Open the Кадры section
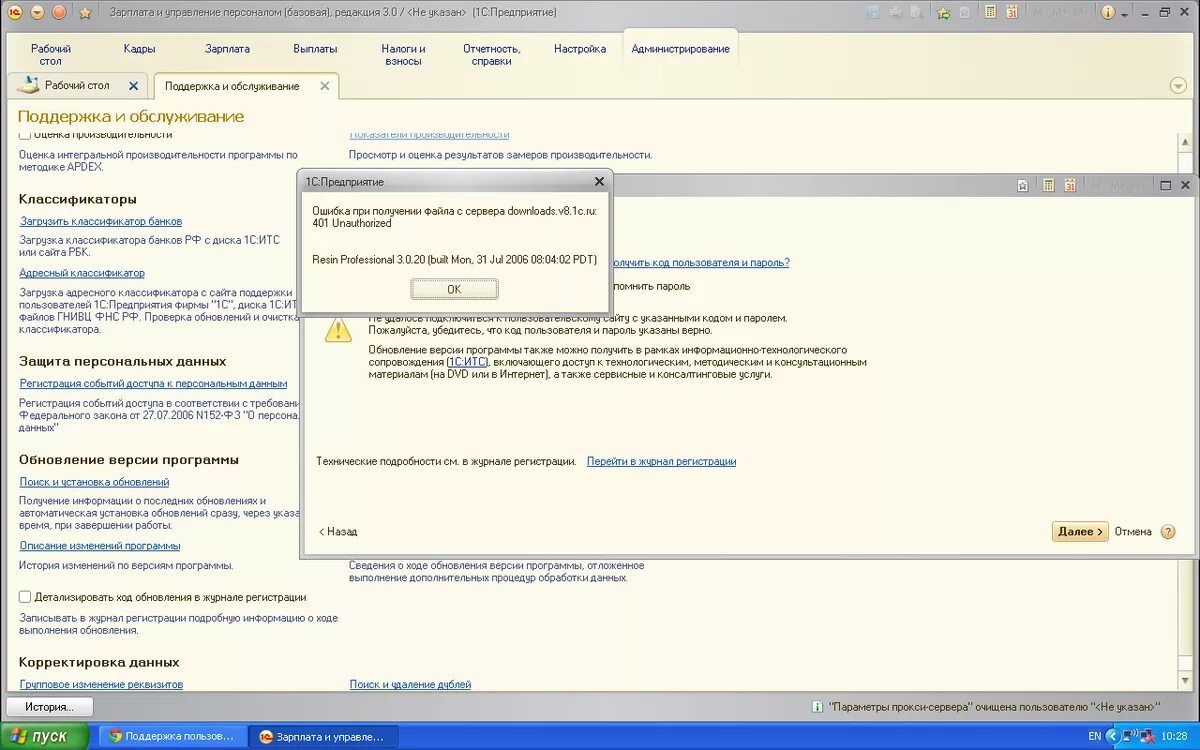This screenshot has height=750, width=1200. [139, 48]
